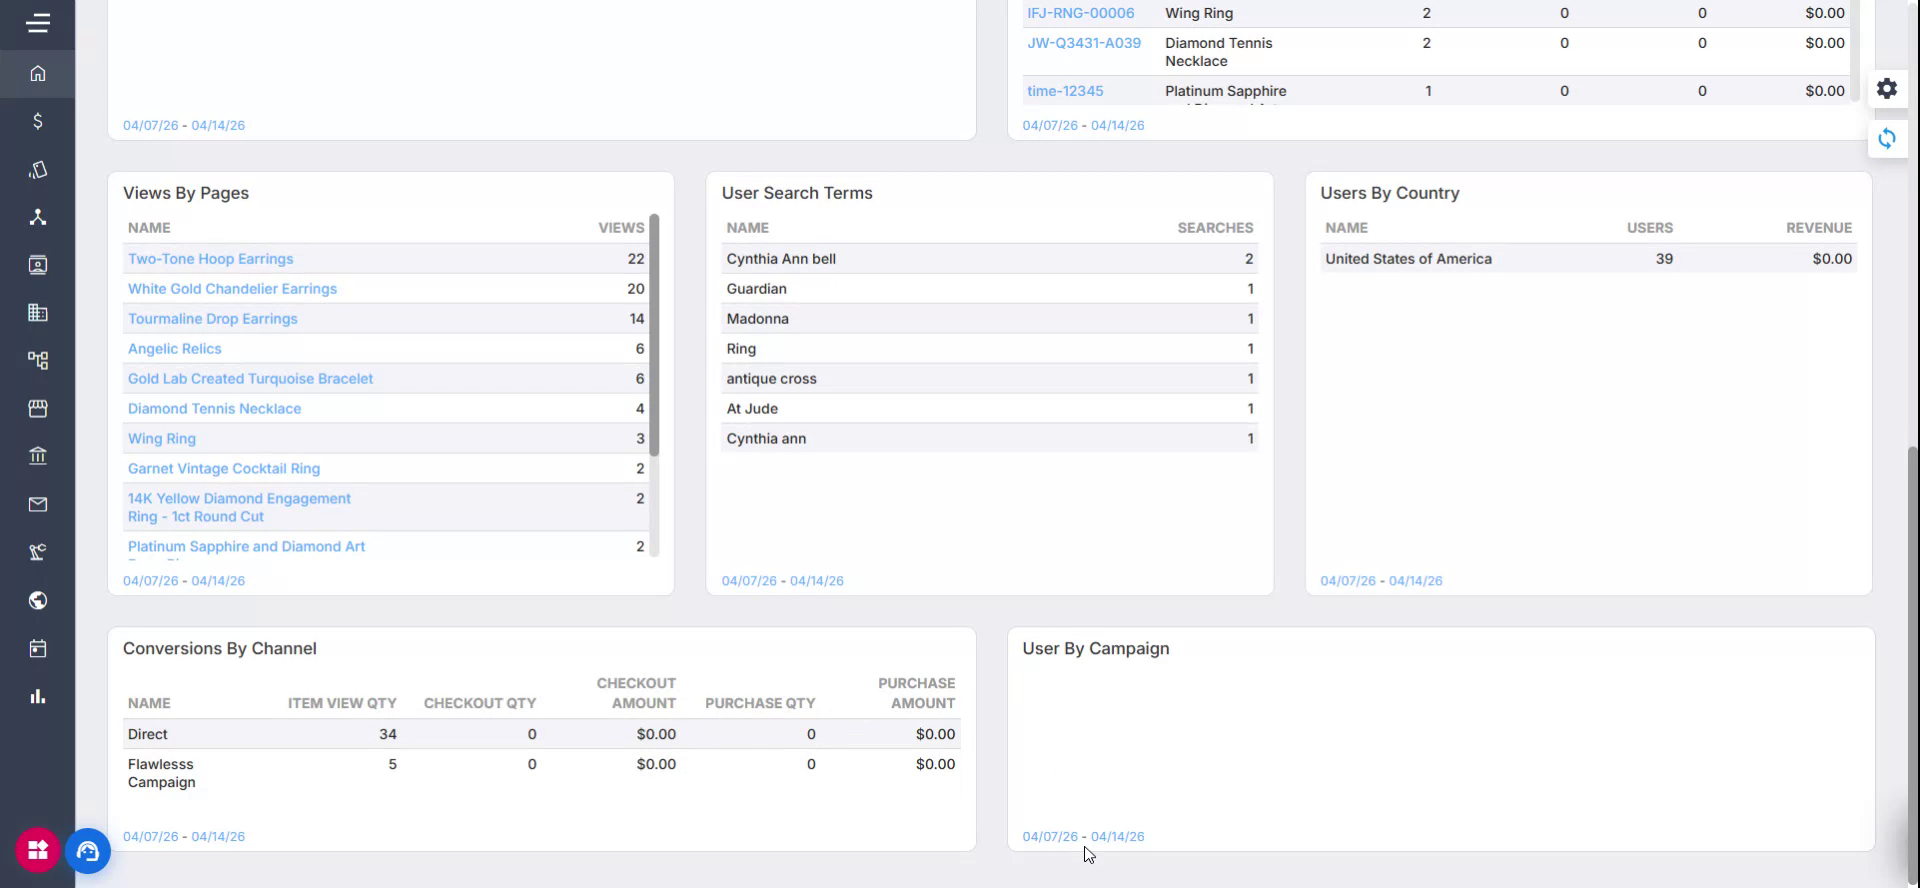Click the REVENUE column header
The width and height of the screenshot is (1920, 888).
tap(1819, 228)
